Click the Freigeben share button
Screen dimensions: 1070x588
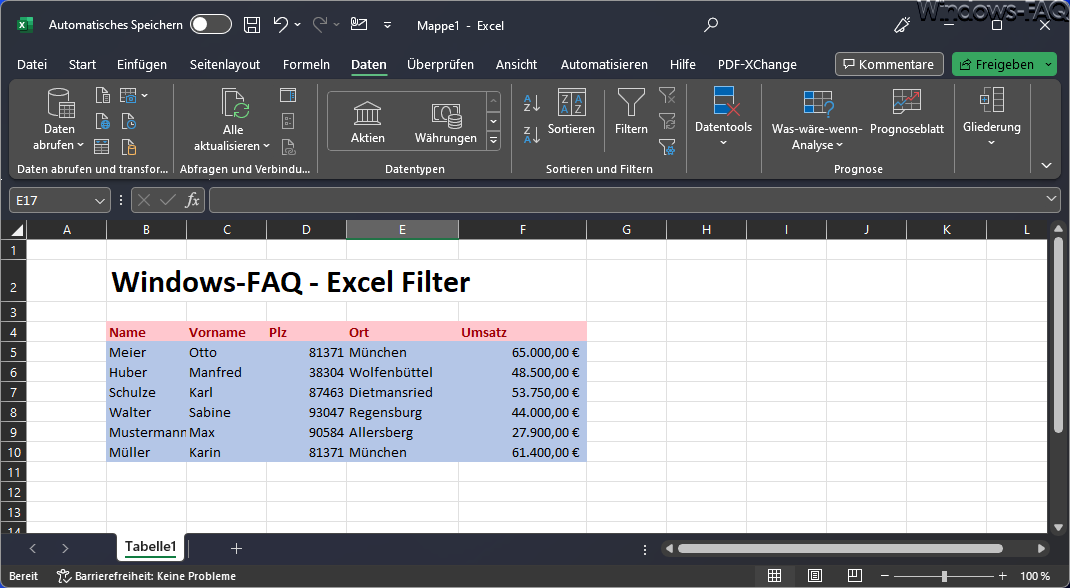click(997, 64)
